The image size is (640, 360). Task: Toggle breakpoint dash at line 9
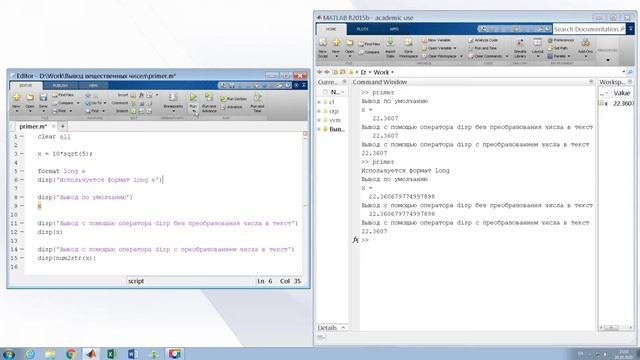pyautogui.click(x=22, y=206)
